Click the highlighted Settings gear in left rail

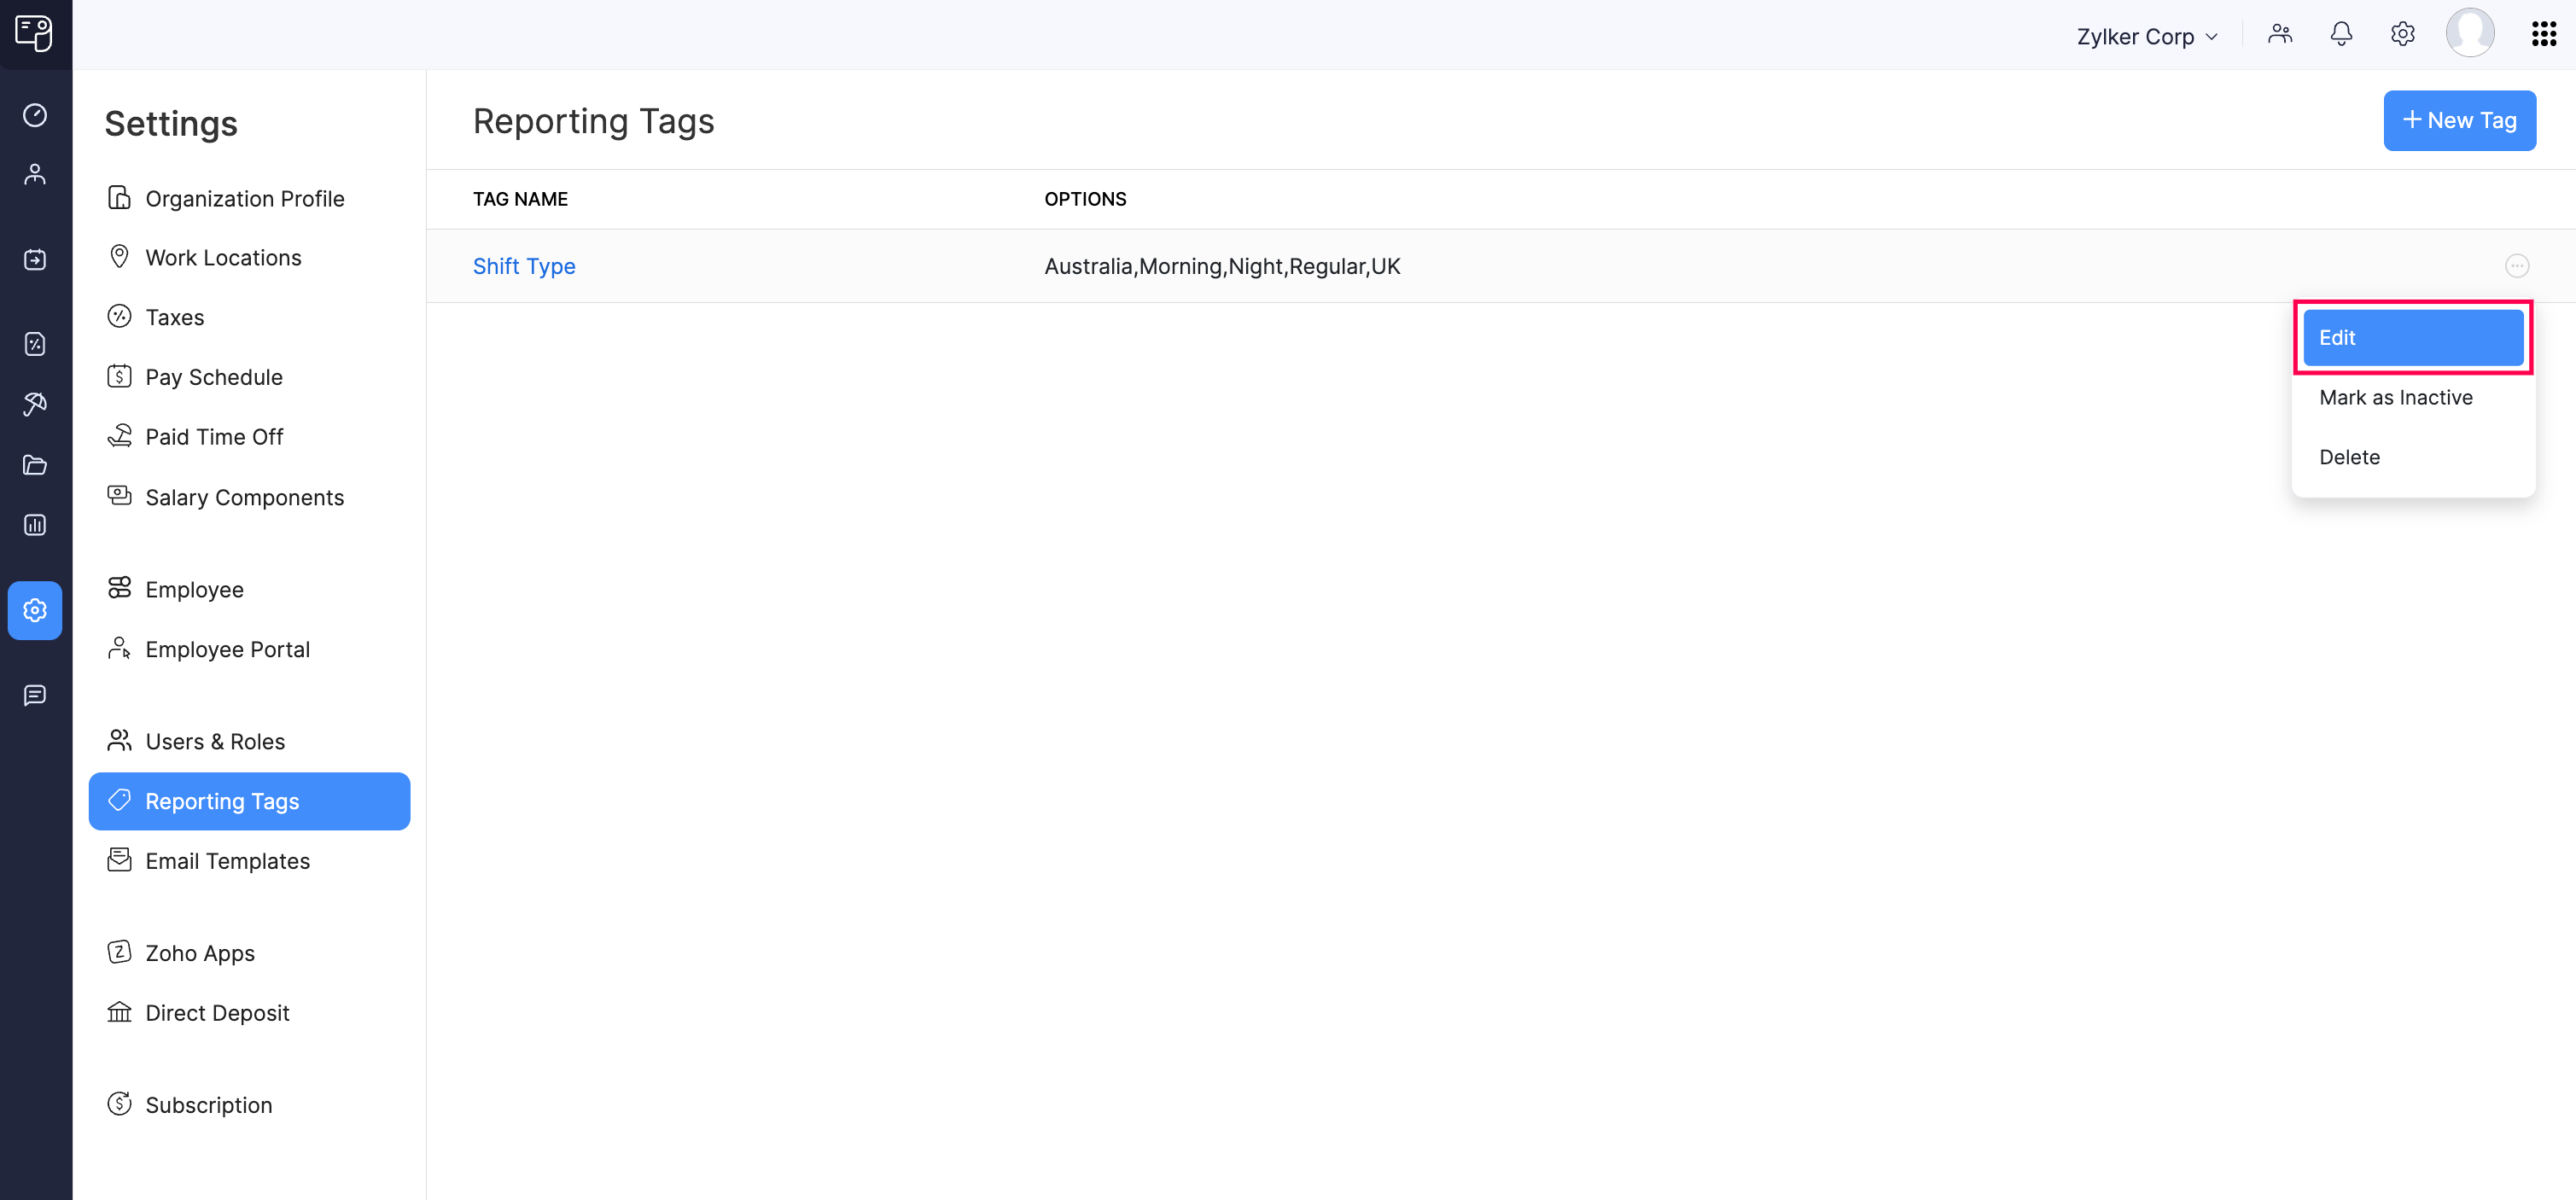[x=35, y=610]
